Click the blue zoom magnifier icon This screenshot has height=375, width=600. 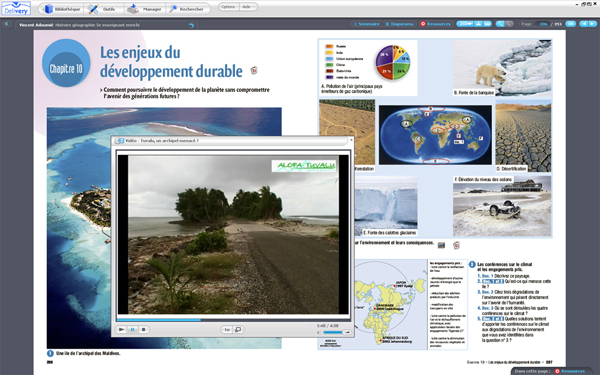click(x=500, y=24)
